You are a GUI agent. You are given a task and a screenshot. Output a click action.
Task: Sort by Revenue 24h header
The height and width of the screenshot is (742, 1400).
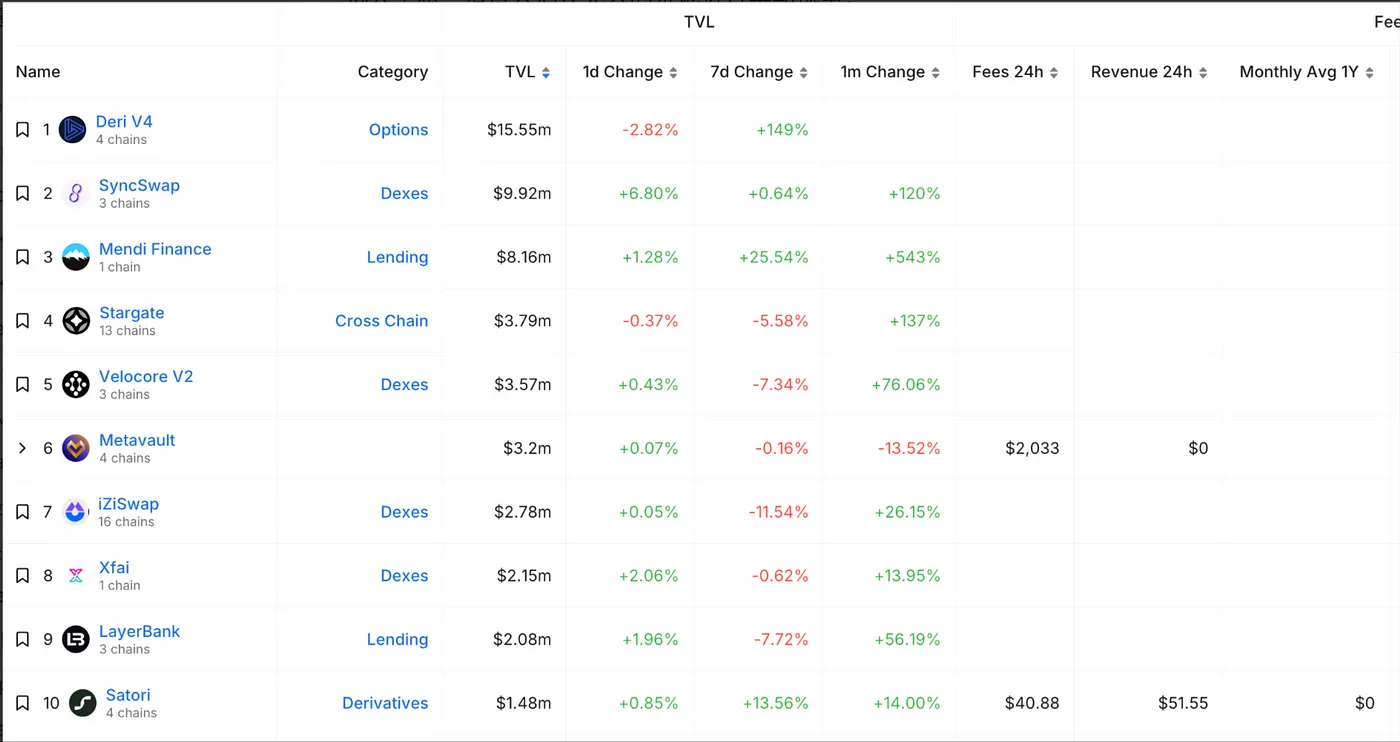pyautogui.click(x=1148, y=72)
